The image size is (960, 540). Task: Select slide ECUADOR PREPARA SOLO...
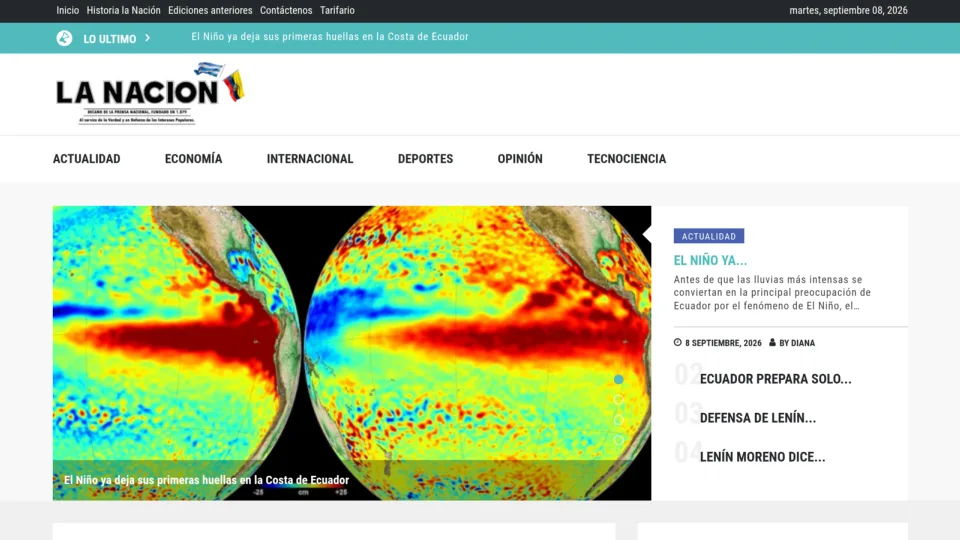(776, 379)
